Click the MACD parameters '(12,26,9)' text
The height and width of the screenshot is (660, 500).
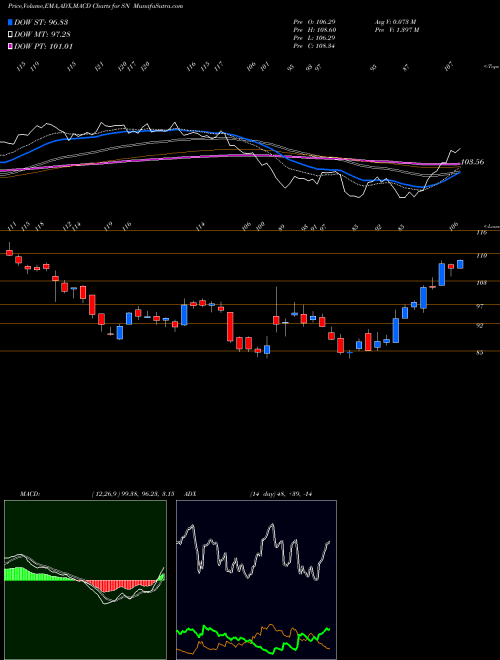tap(106, 494)
